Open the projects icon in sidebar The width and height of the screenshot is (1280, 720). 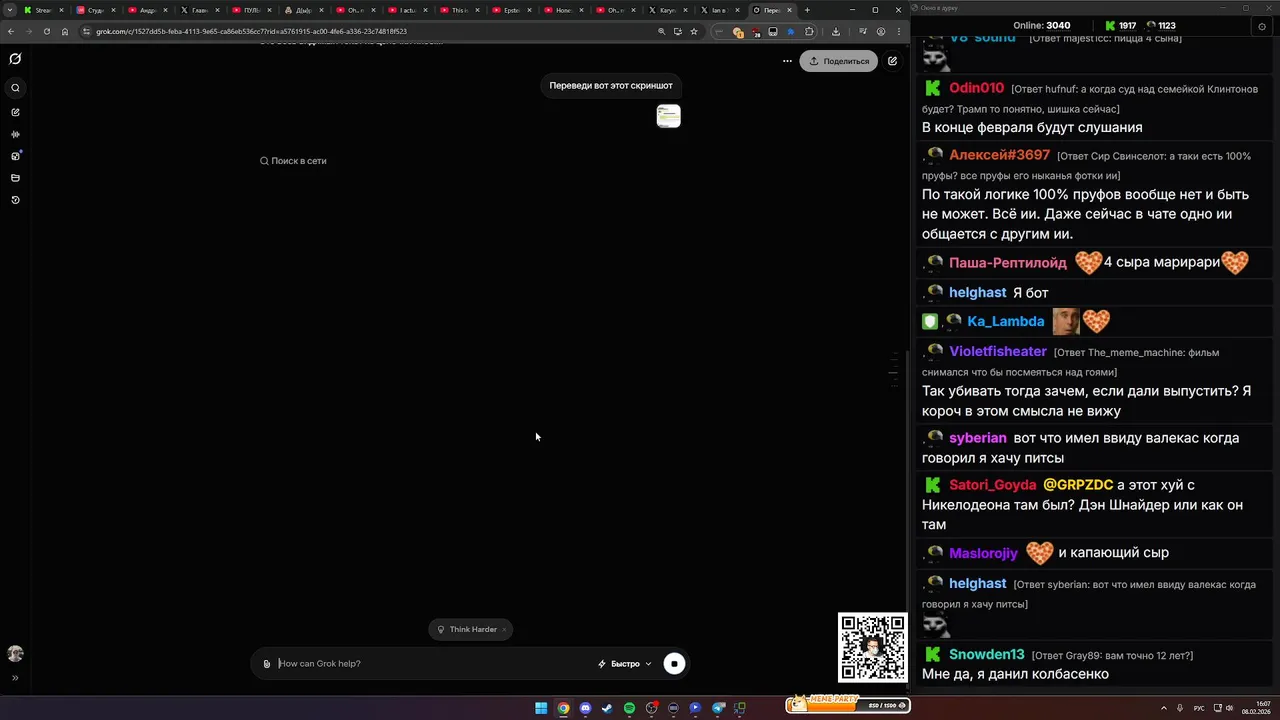(x=15, y=178)
